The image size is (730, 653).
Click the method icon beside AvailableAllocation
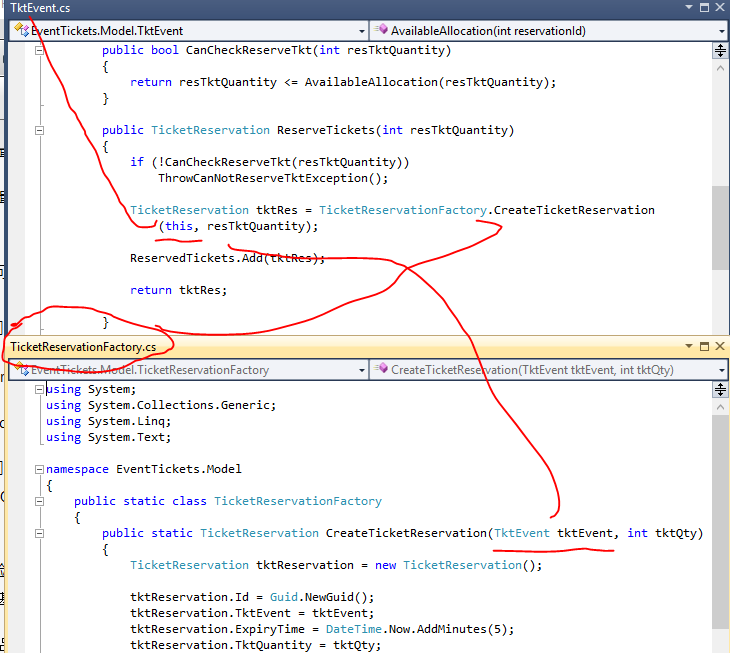[381, 30]
